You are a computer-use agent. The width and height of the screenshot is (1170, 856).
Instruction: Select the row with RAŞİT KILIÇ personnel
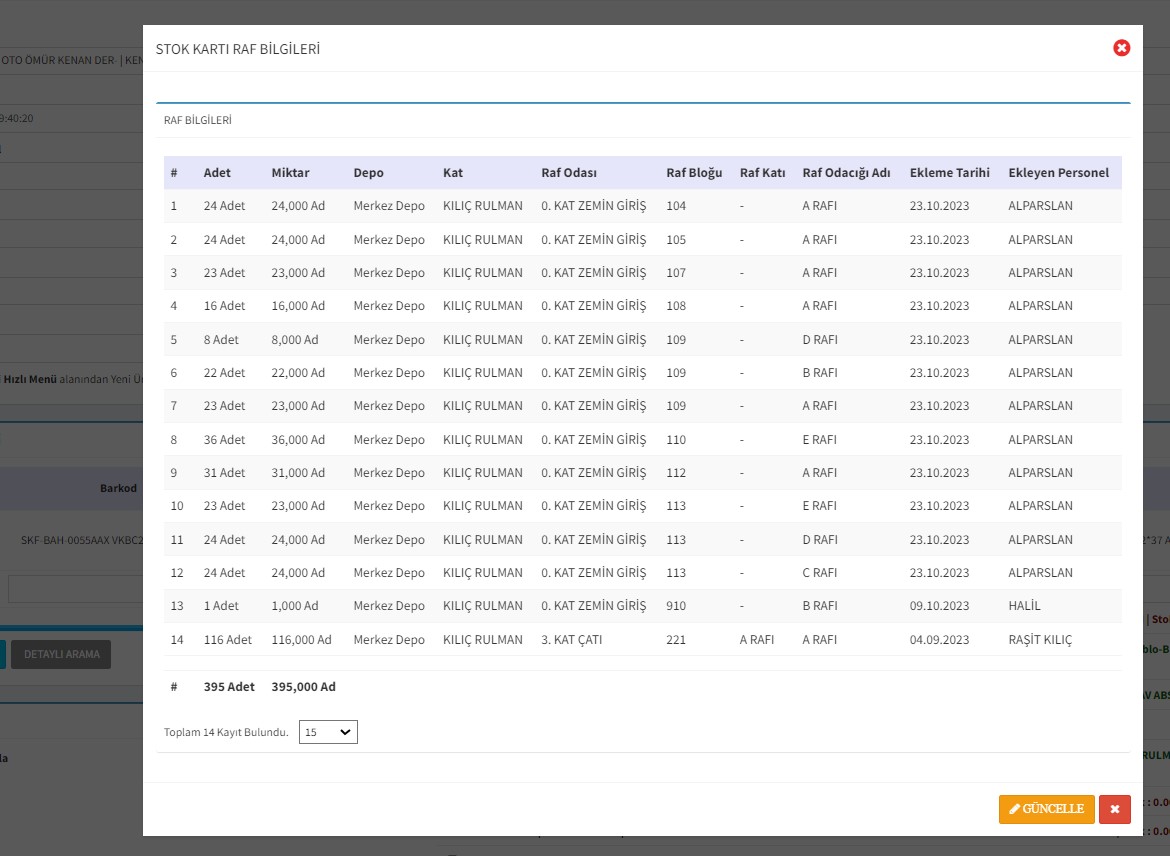1039,640
